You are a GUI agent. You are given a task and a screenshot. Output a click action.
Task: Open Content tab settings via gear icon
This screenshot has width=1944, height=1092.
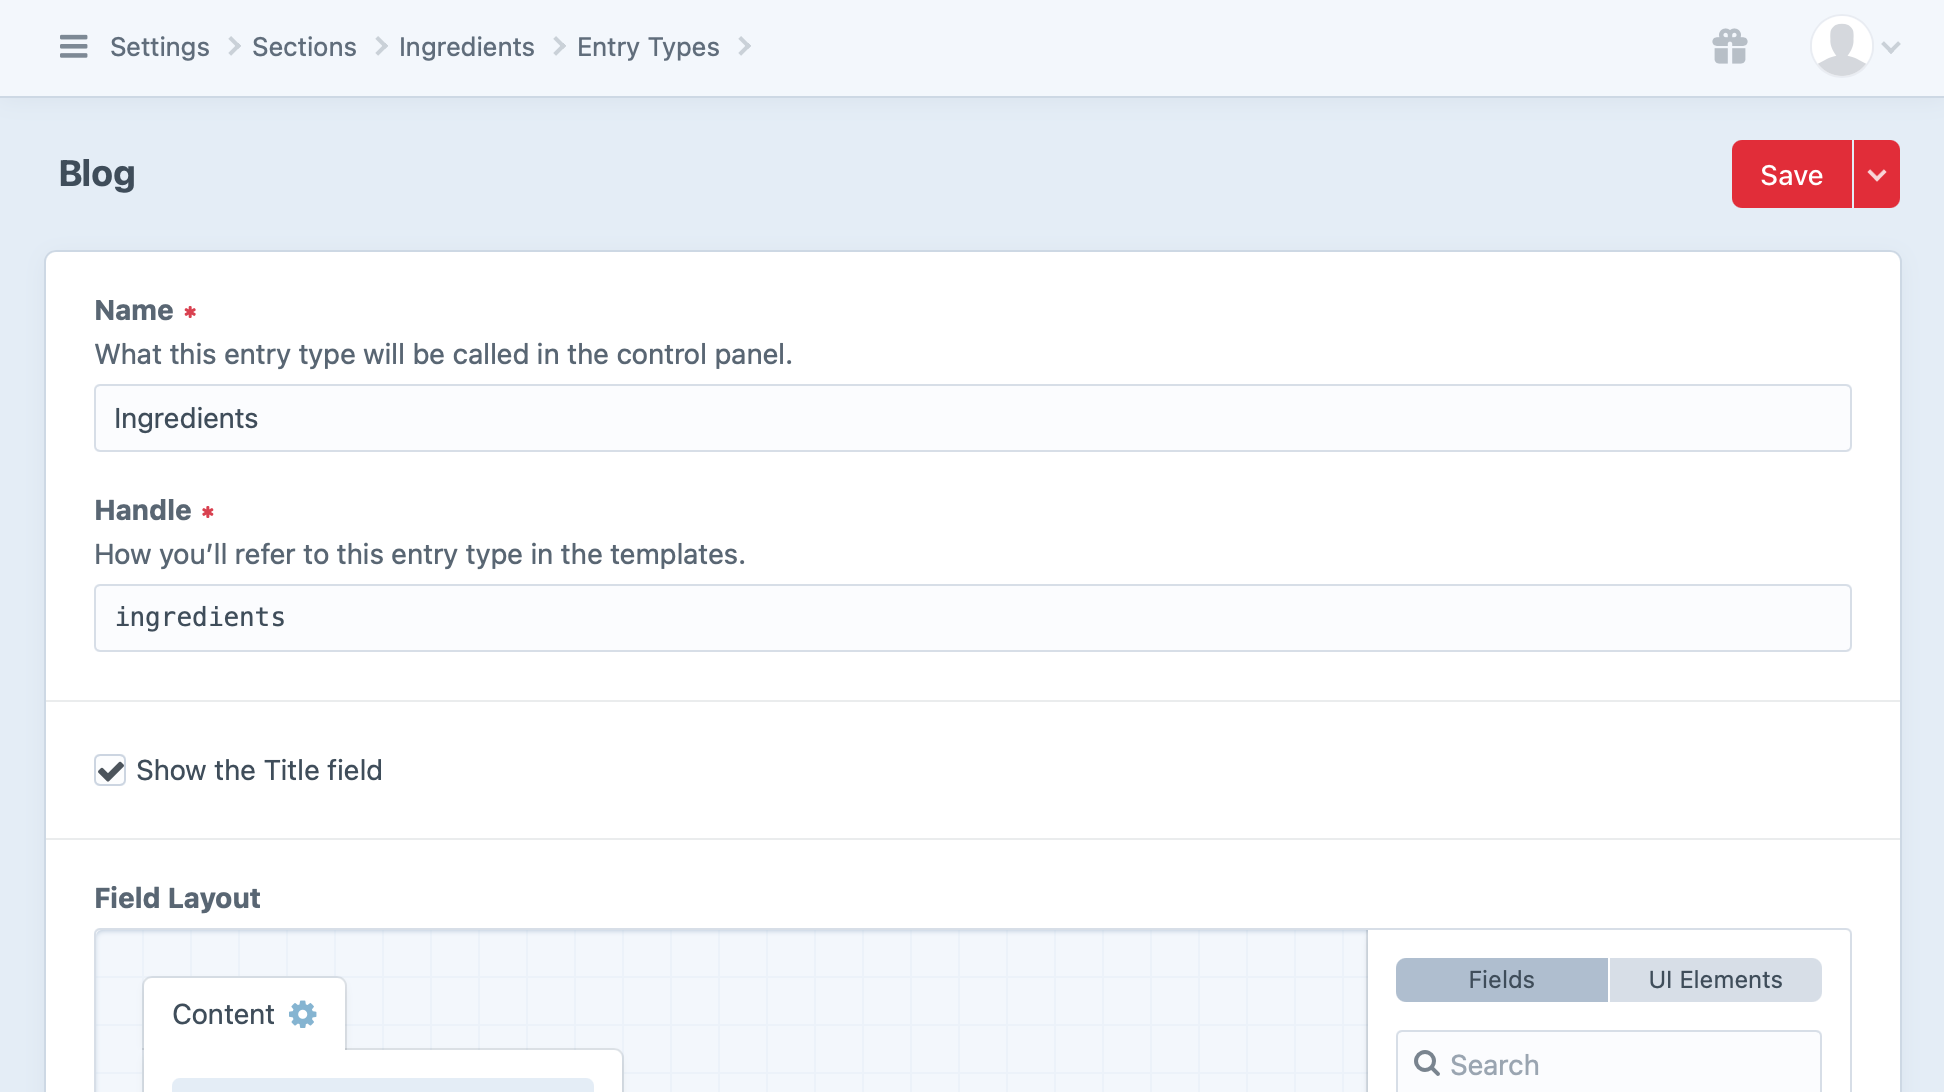pos(302,1013)
